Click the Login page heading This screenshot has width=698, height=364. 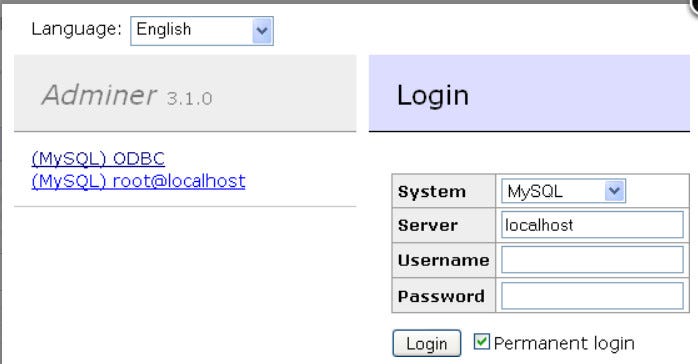(433, 96)
